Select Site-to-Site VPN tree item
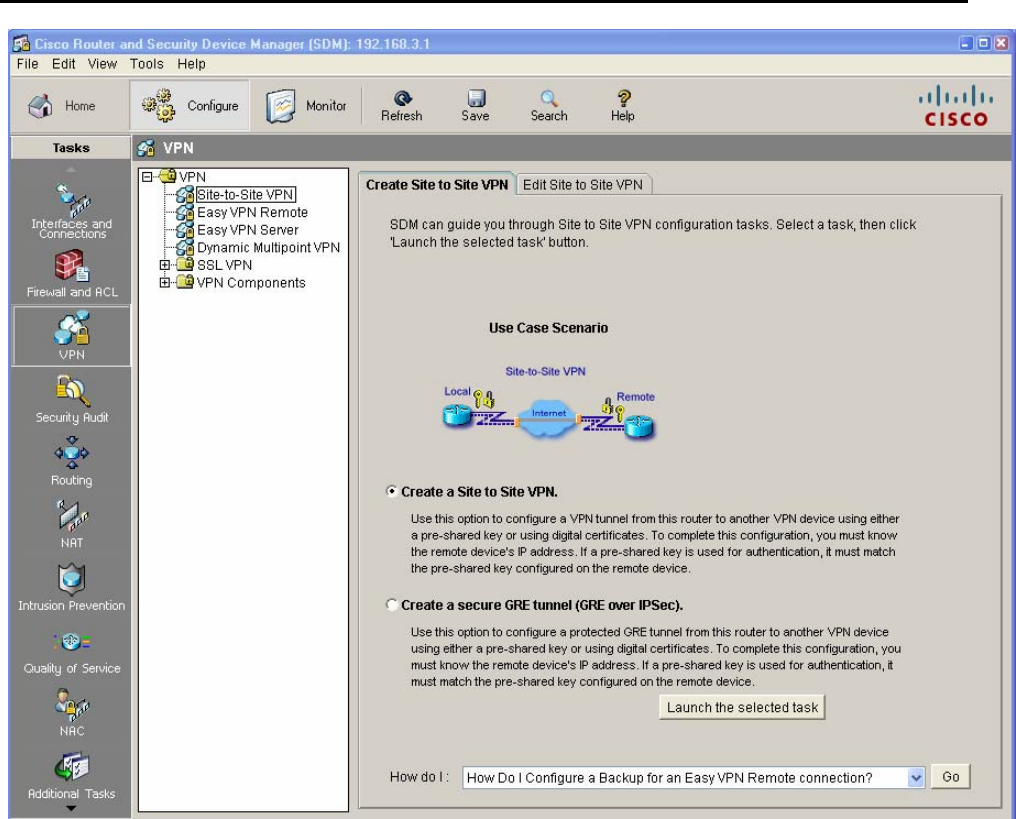 click(245, 194)
